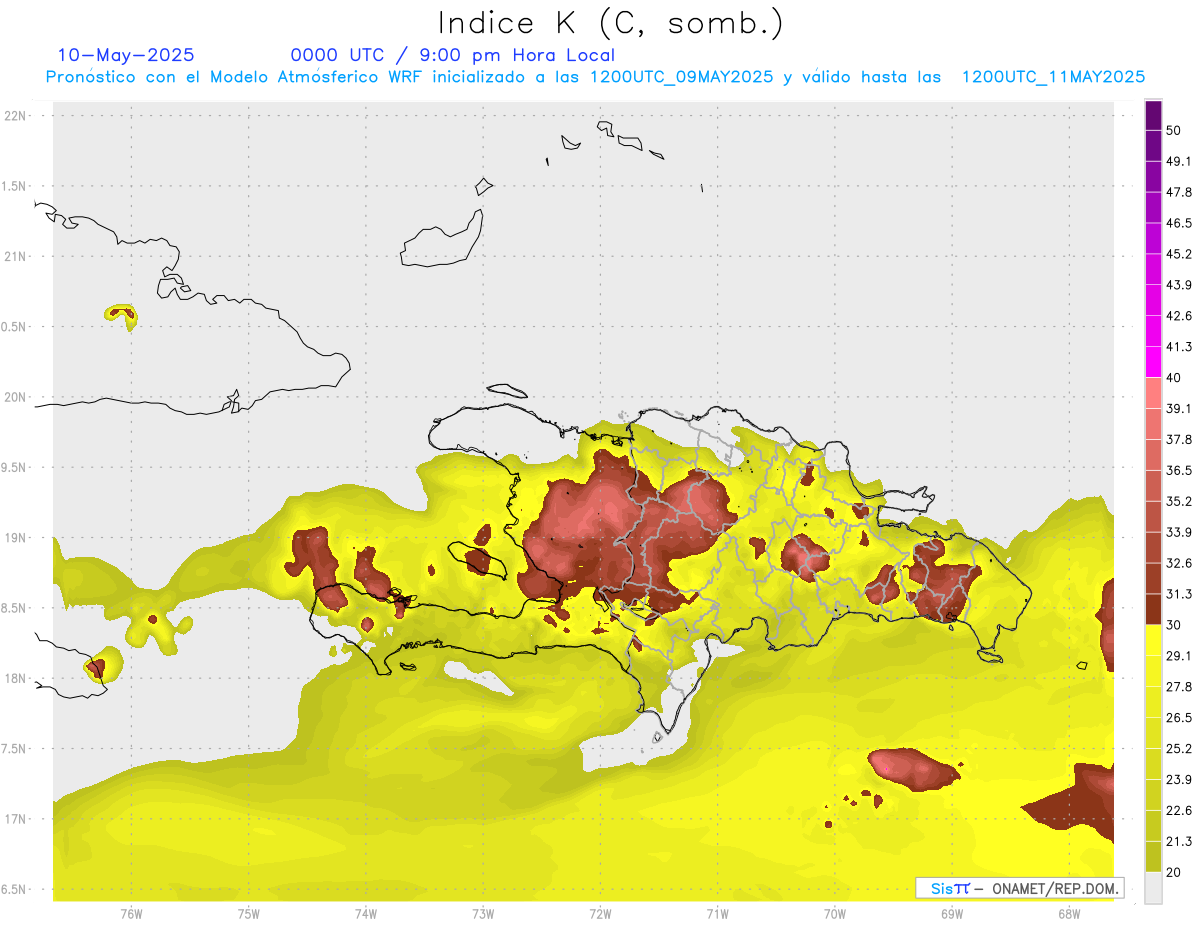The image size is (1200, 927).
Task: Click the '32.6' color scale value
Action: 1179,563
